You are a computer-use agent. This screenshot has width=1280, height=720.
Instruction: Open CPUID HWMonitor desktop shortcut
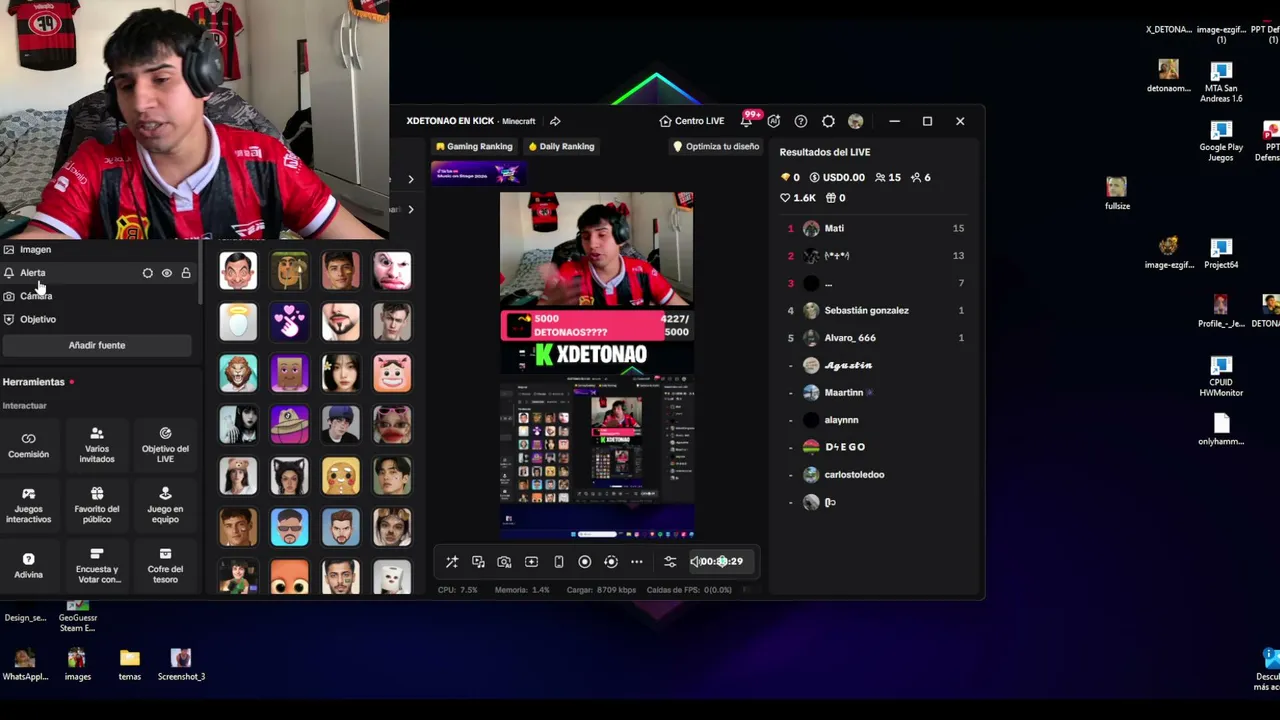click(1221, 377)
